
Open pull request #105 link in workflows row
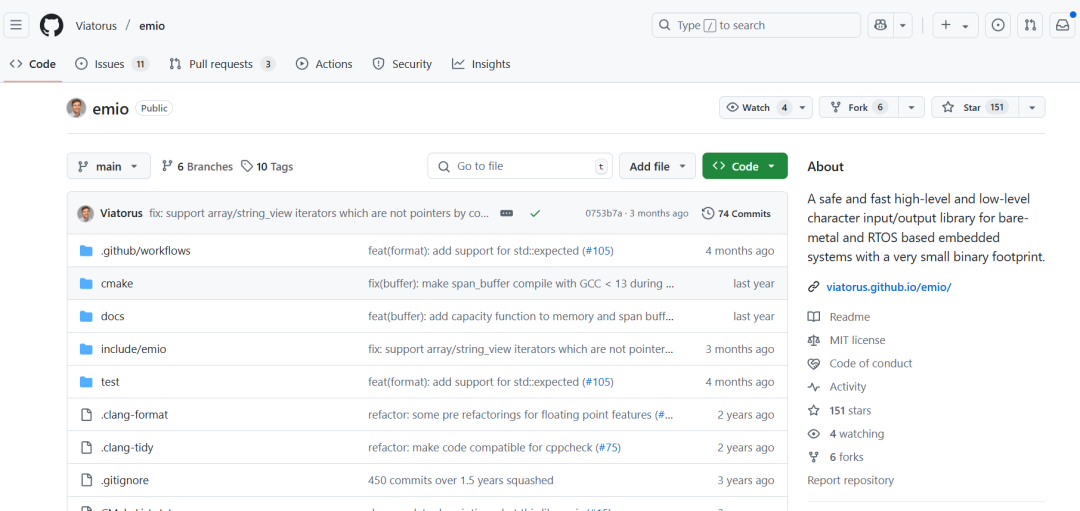click(597, 251)
